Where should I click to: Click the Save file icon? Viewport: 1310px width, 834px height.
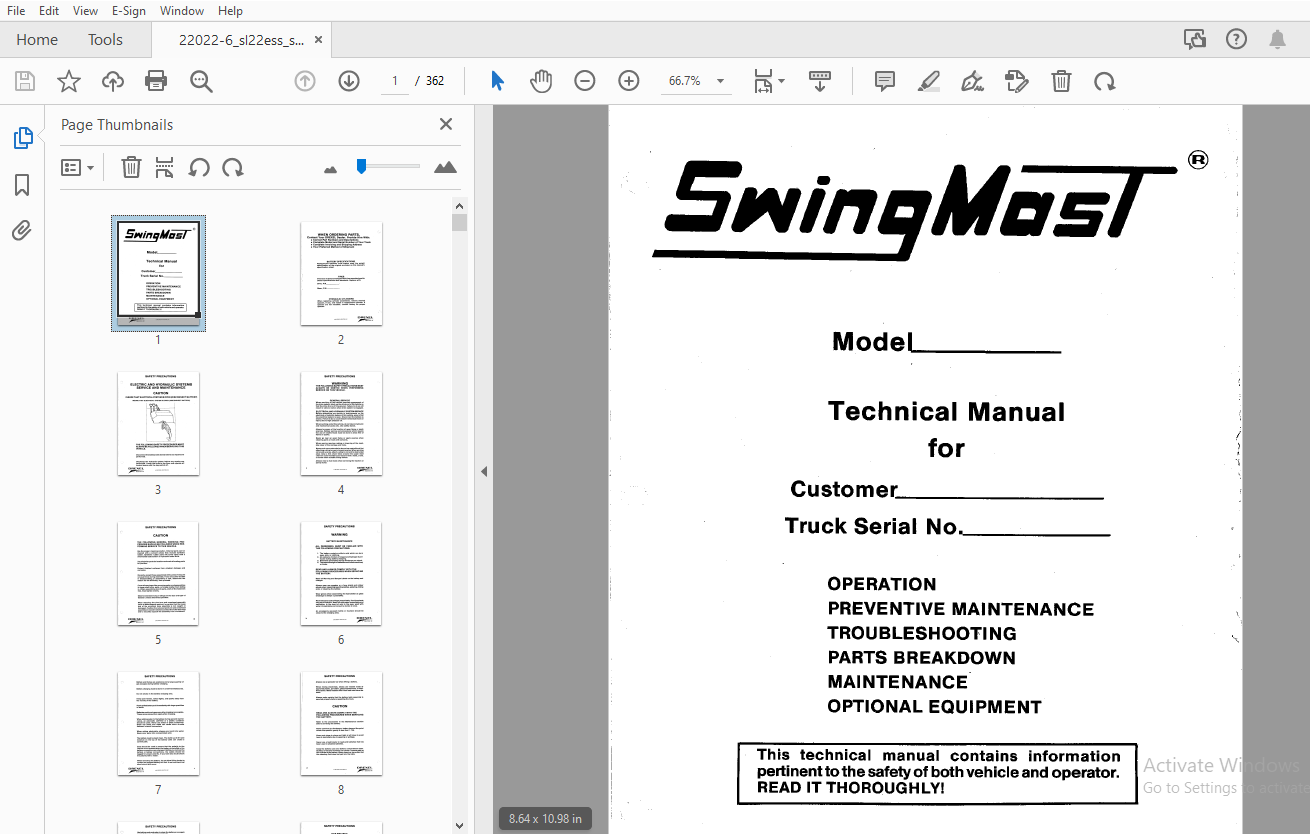25,81
